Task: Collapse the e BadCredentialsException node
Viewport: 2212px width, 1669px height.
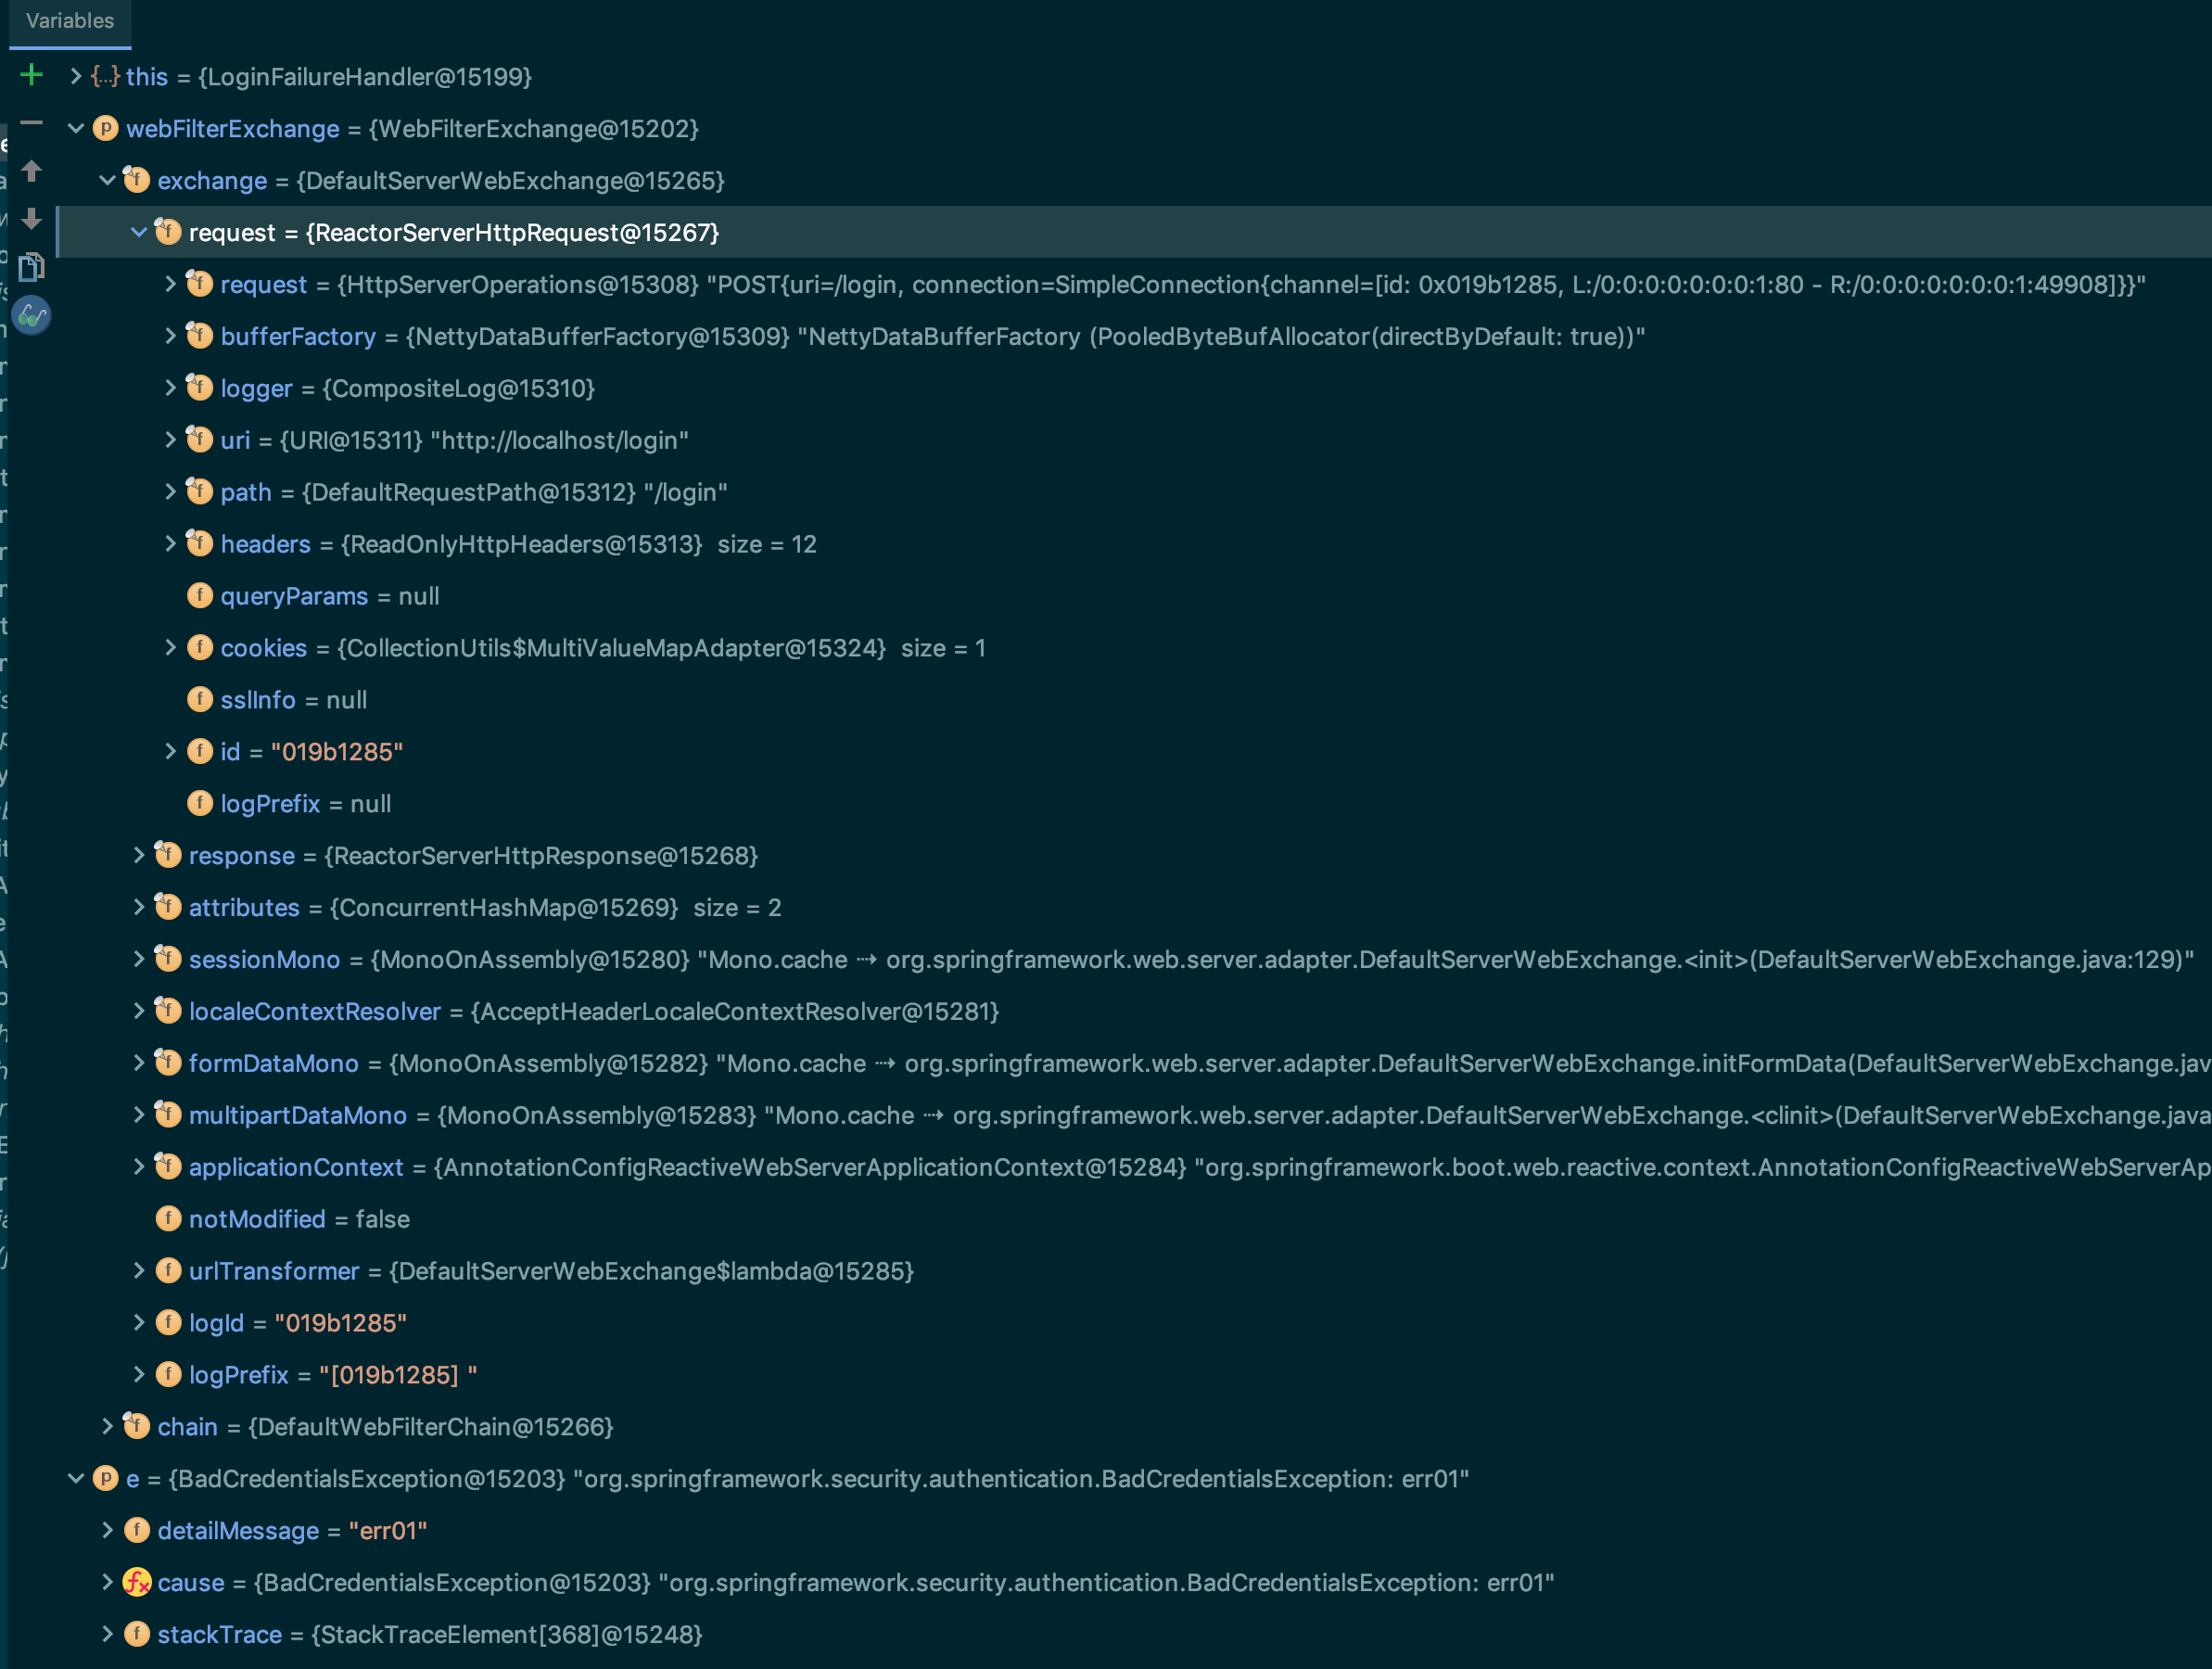Action: tap(75, 1479)
